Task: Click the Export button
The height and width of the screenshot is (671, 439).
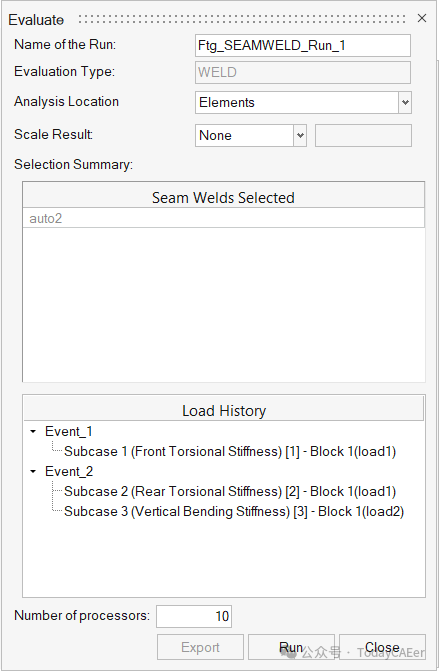Action: (x=200, y=647)
